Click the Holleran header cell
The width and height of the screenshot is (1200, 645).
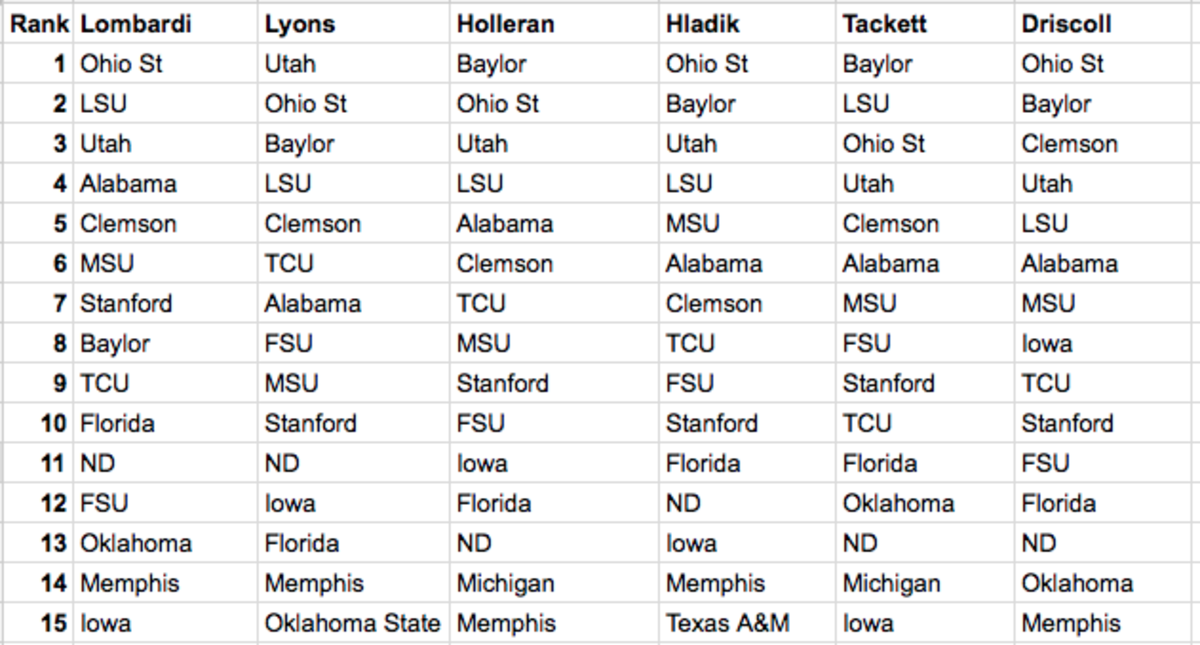554,23
